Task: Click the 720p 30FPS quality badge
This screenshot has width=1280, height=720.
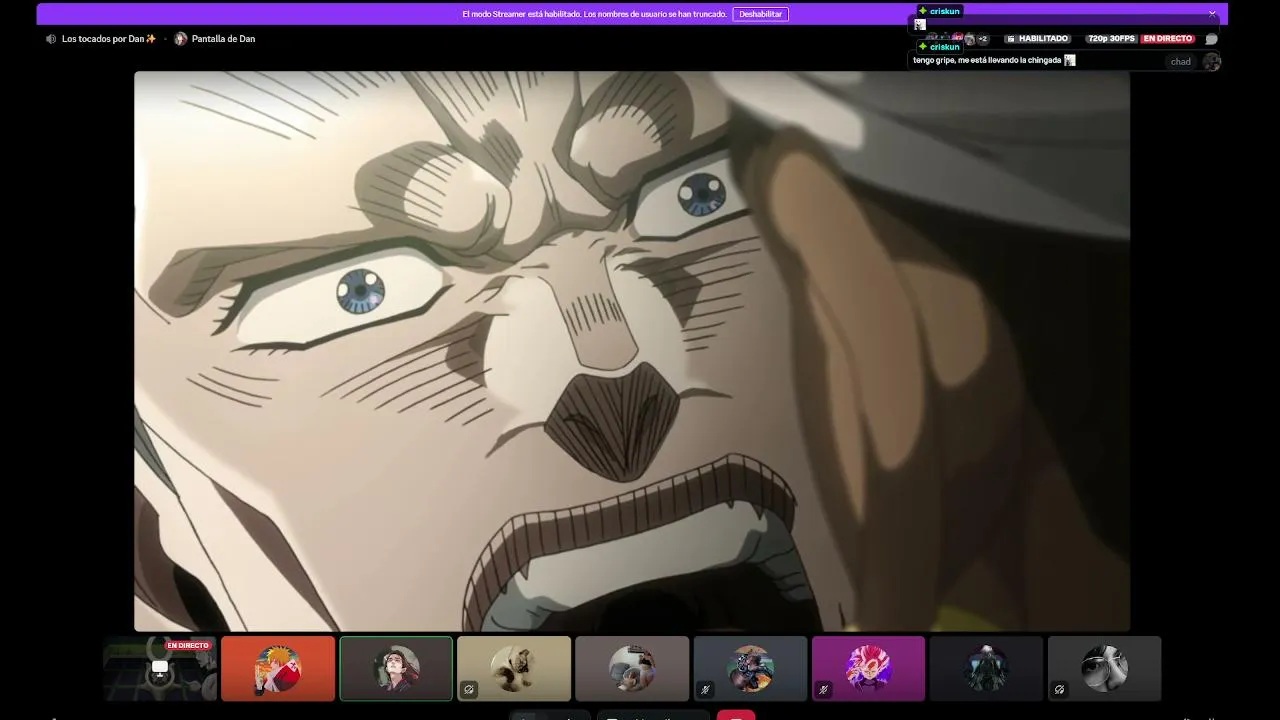Action: 1111,39
